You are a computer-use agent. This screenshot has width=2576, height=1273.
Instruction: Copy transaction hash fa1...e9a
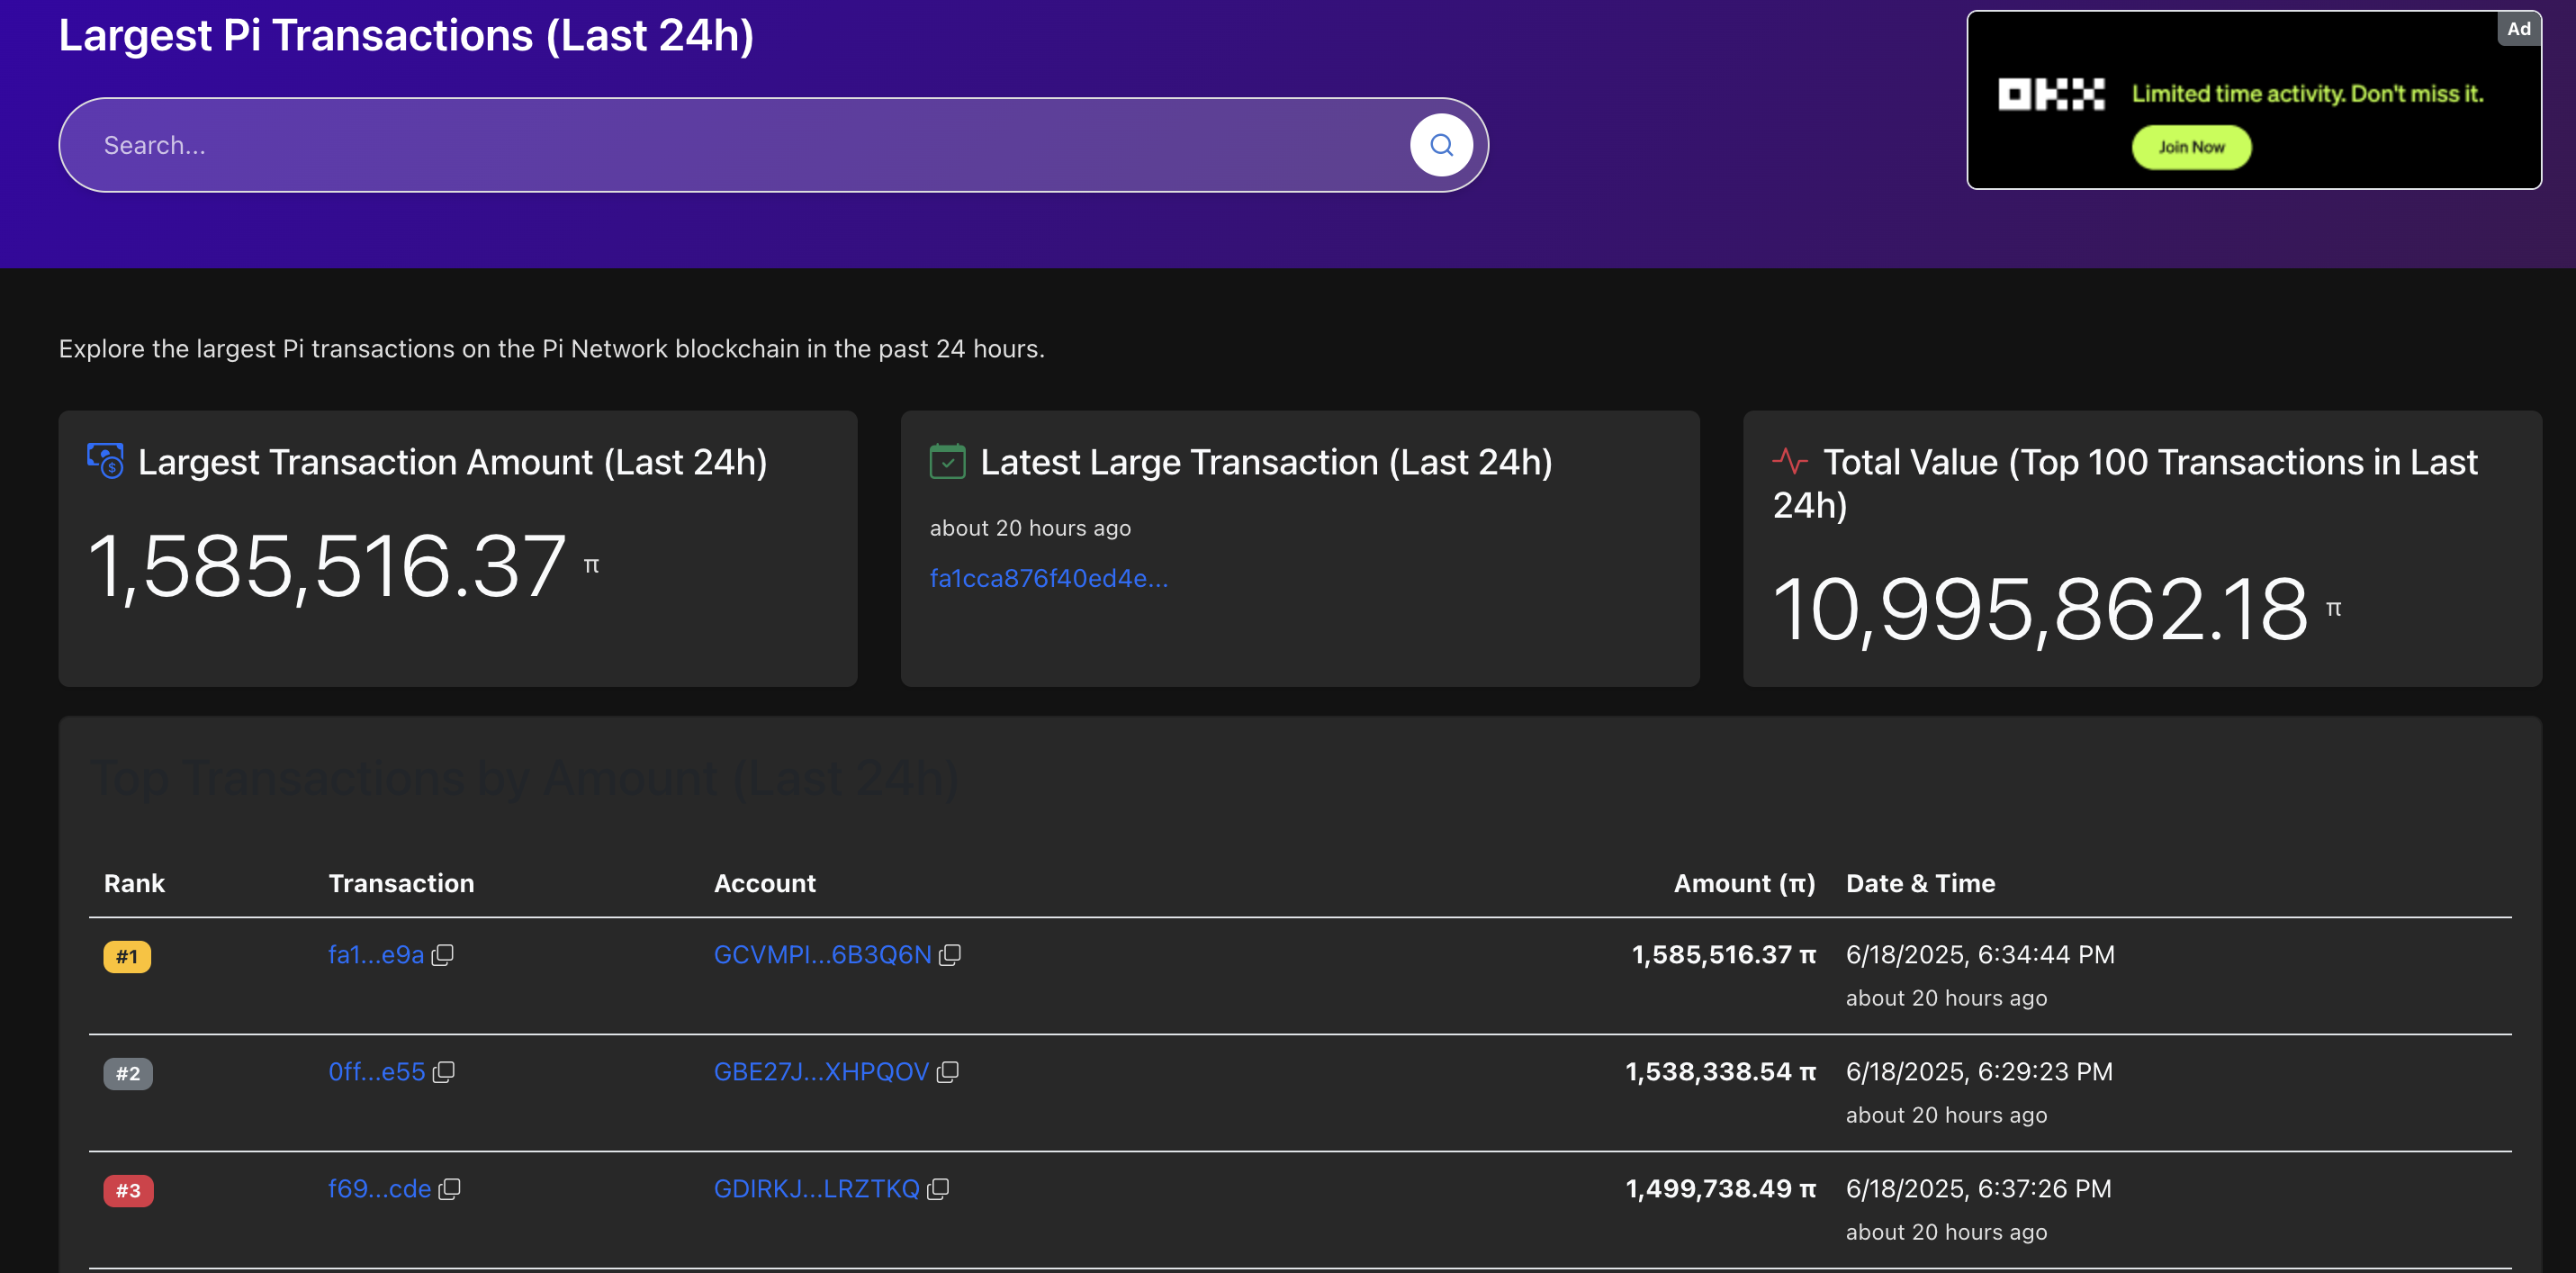[442, 955]
